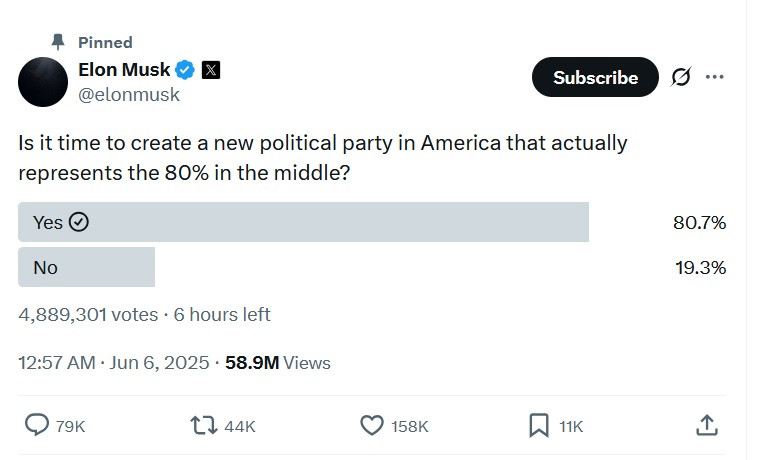Image resolution: width=765 pixels, height=460 pixels.
Task: Click the pinned pushpin icon
Action: click(x=59, y=42)
